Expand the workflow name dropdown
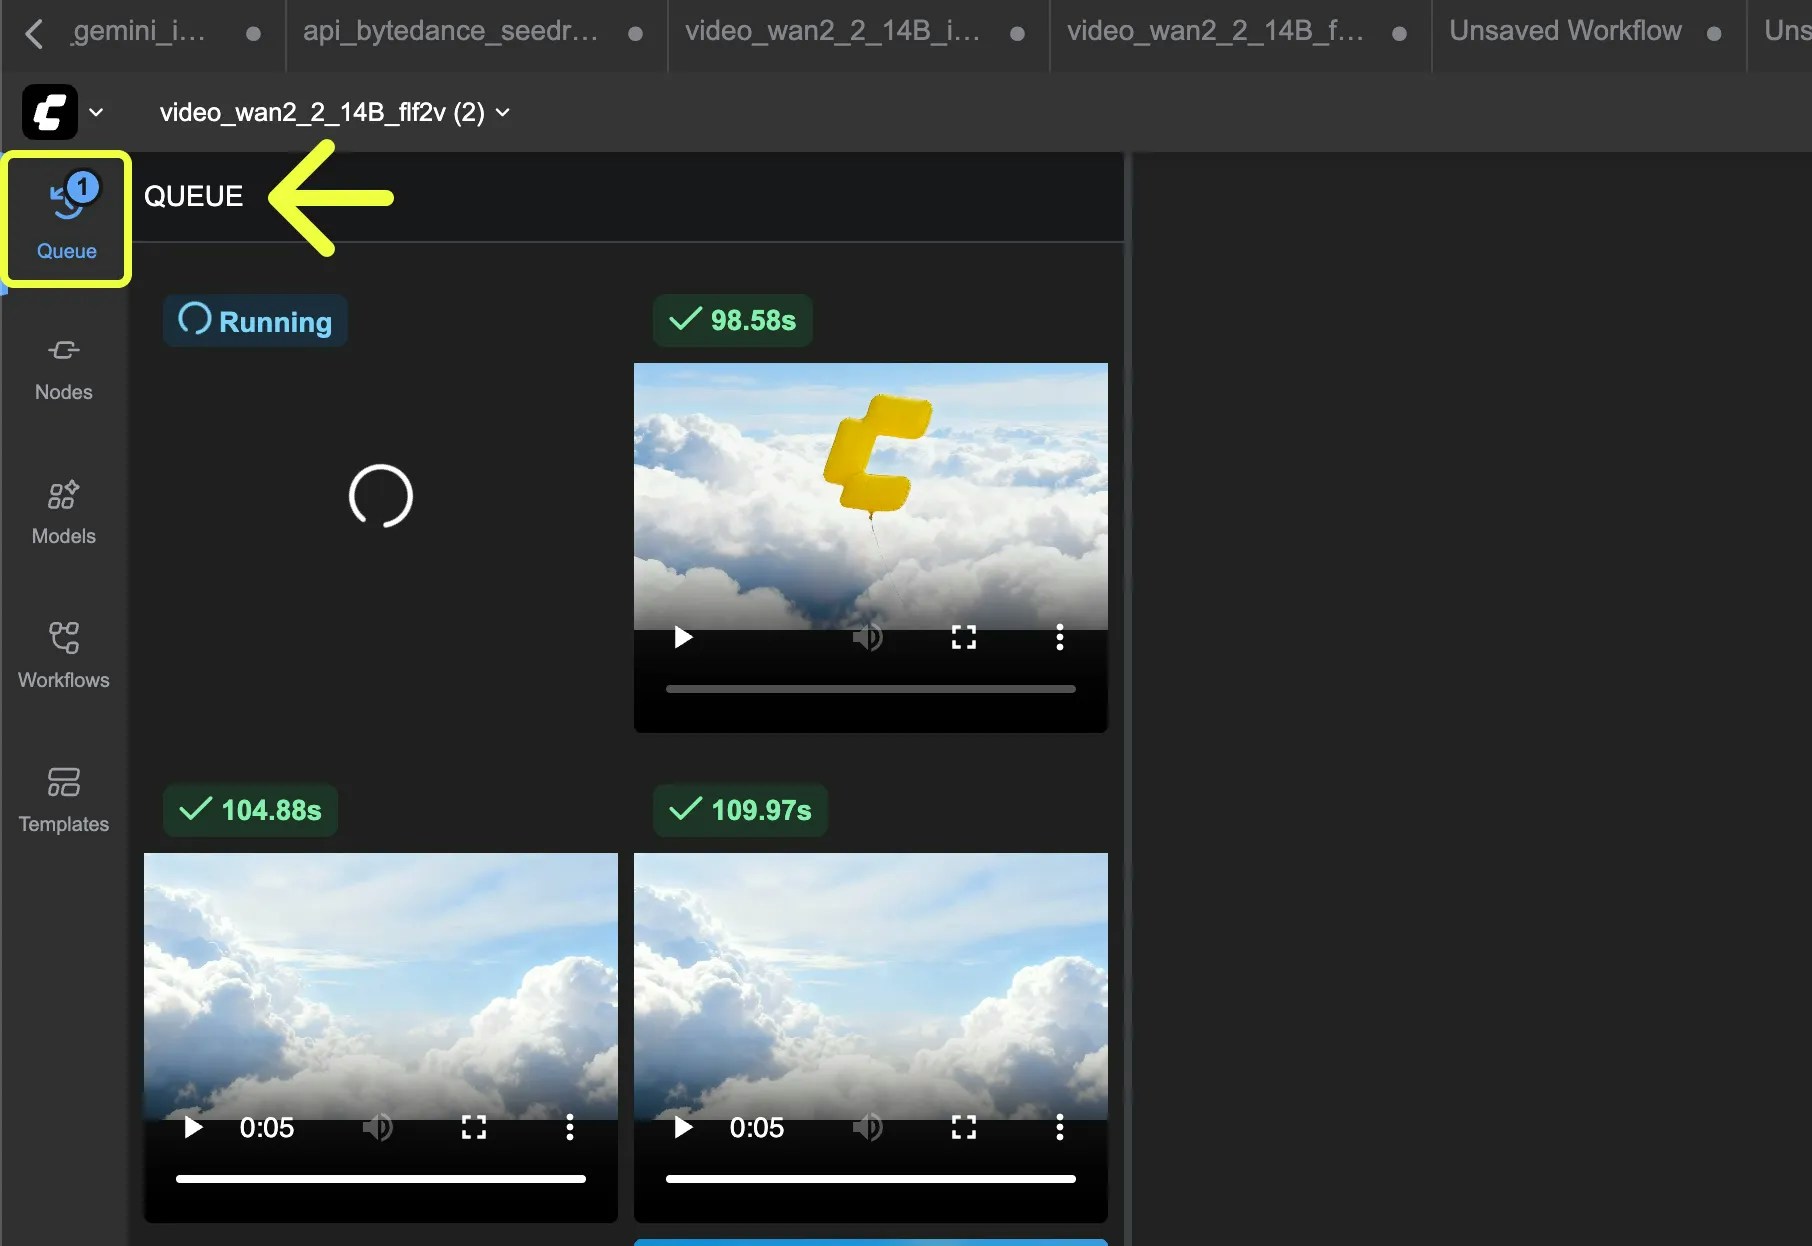Image resolution: width=1812 pixels, height=1246 pixels. tap(502, 112)
